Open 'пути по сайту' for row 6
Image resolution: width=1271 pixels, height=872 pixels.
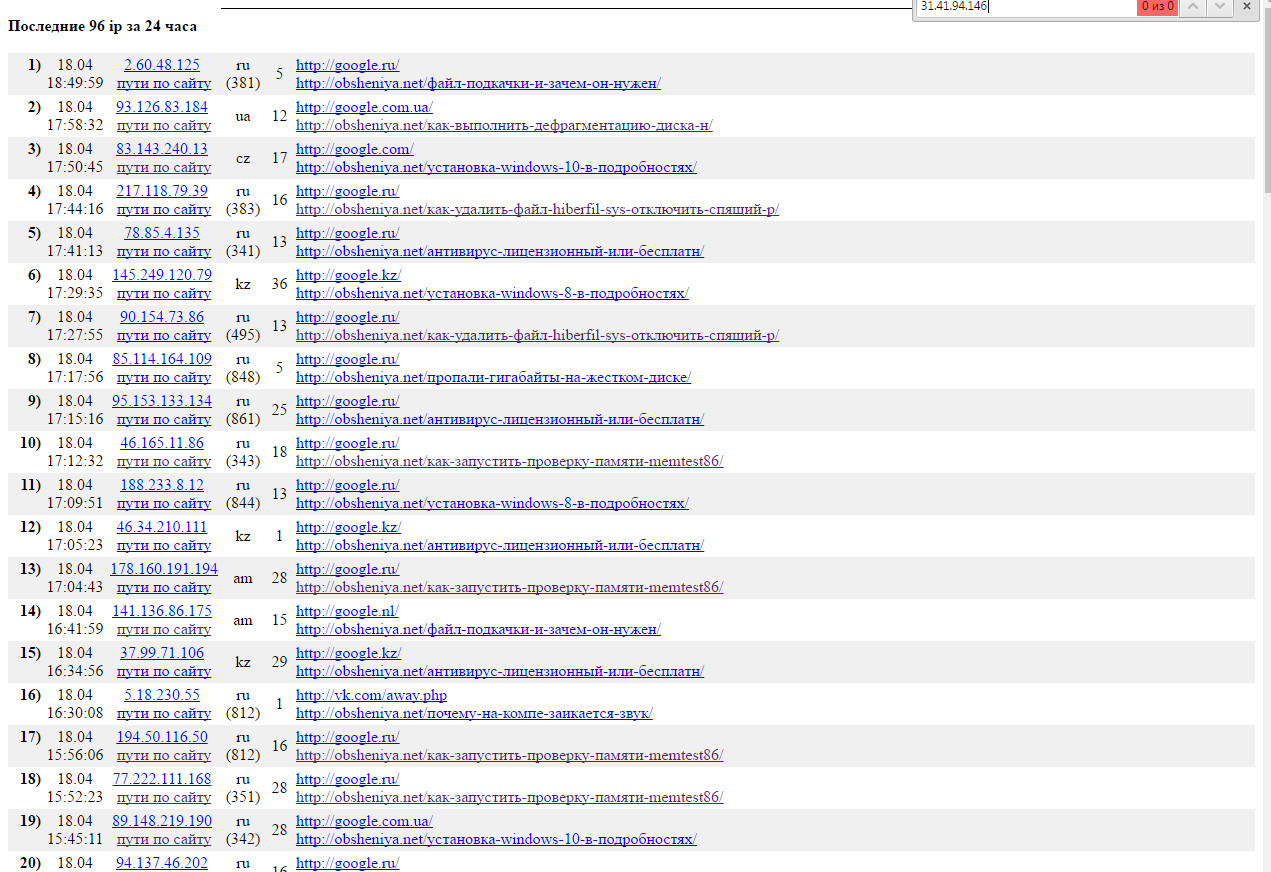coord(164,293)
